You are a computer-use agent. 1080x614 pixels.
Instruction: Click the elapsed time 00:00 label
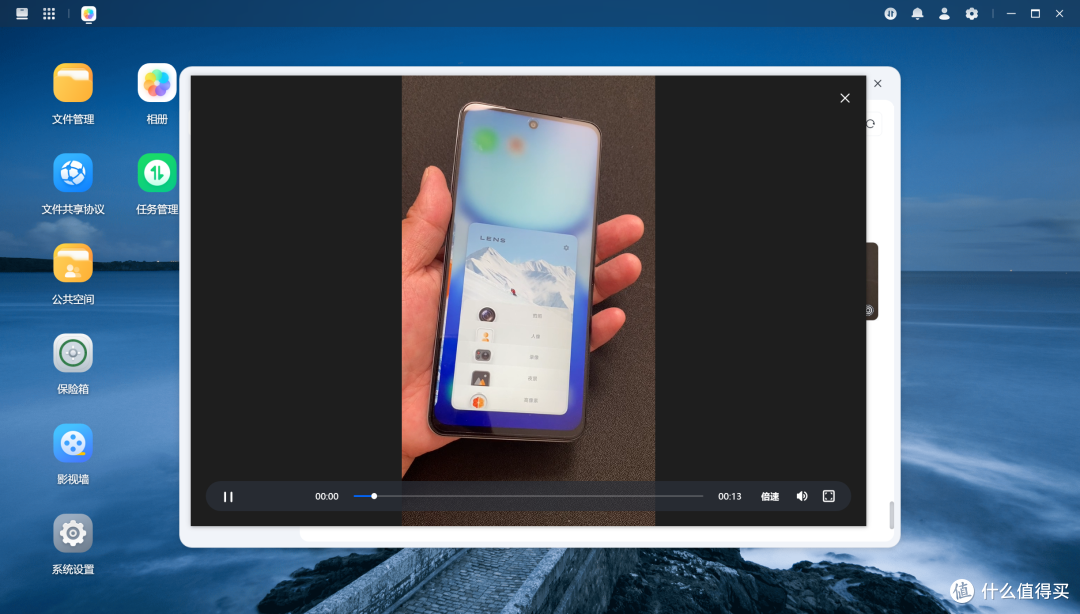[x=326, y=496]
